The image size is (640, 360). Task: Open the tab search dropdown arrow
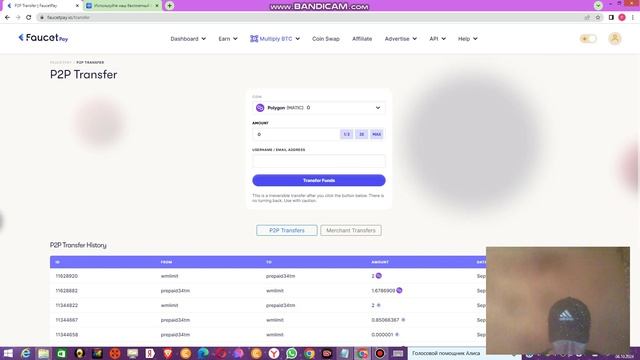pyautogui.click(x=598, y=6)
